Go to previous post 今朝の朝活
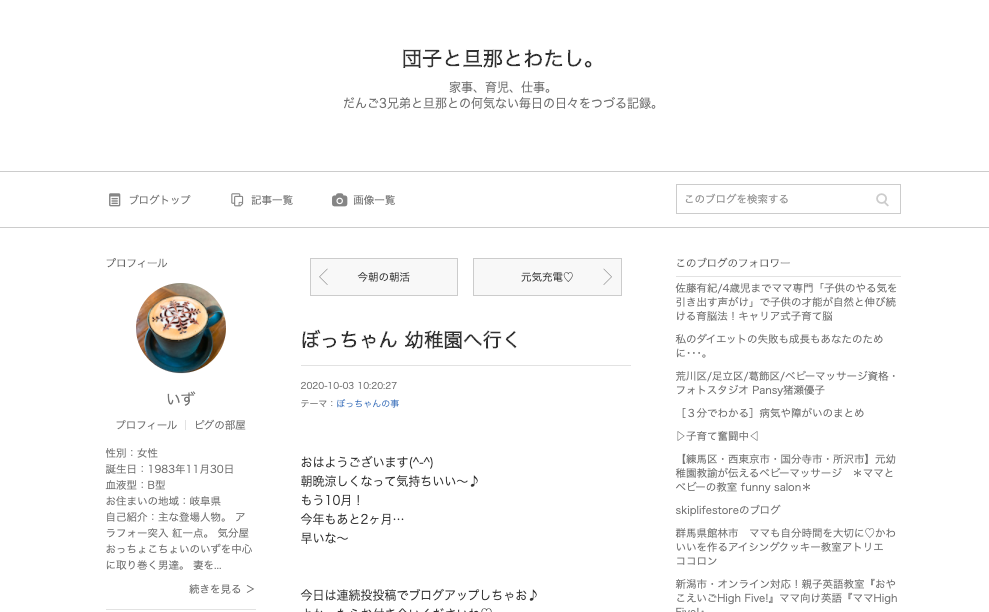The image size is (989, 612). coord(383,277)
